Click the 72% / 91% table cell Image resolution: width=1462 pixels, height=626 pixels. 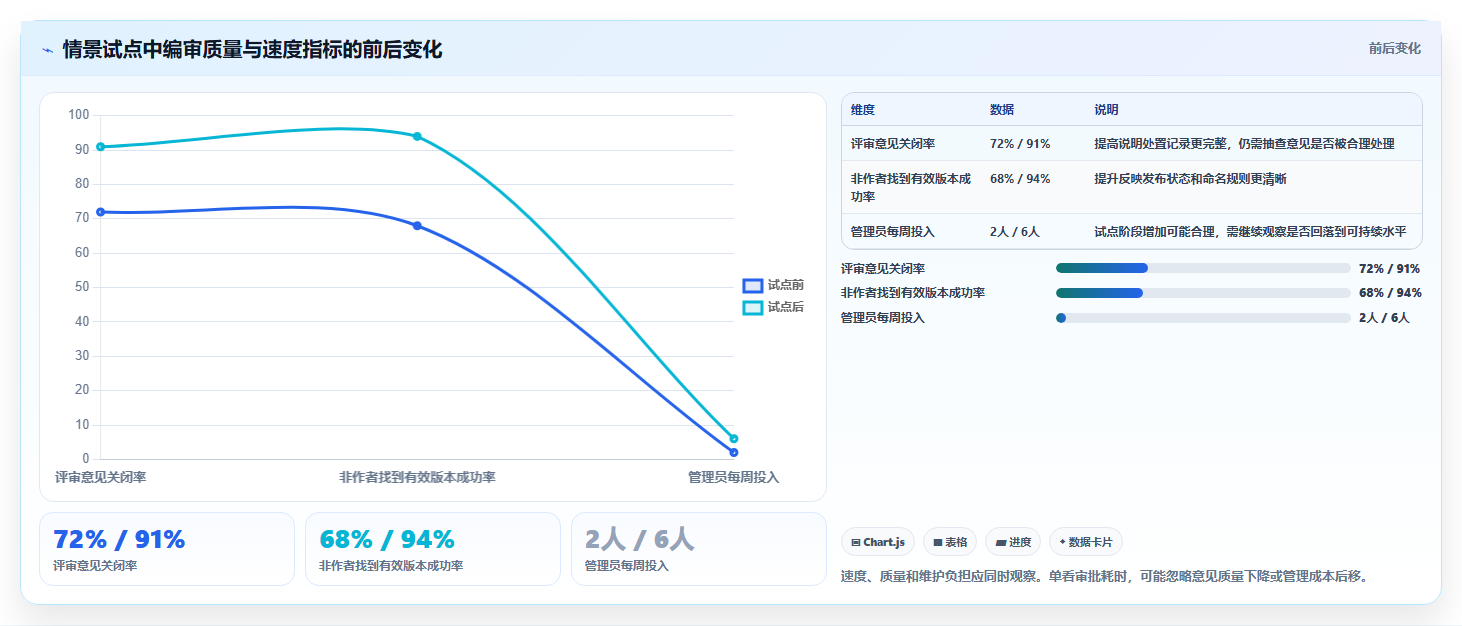(1020, 144)
